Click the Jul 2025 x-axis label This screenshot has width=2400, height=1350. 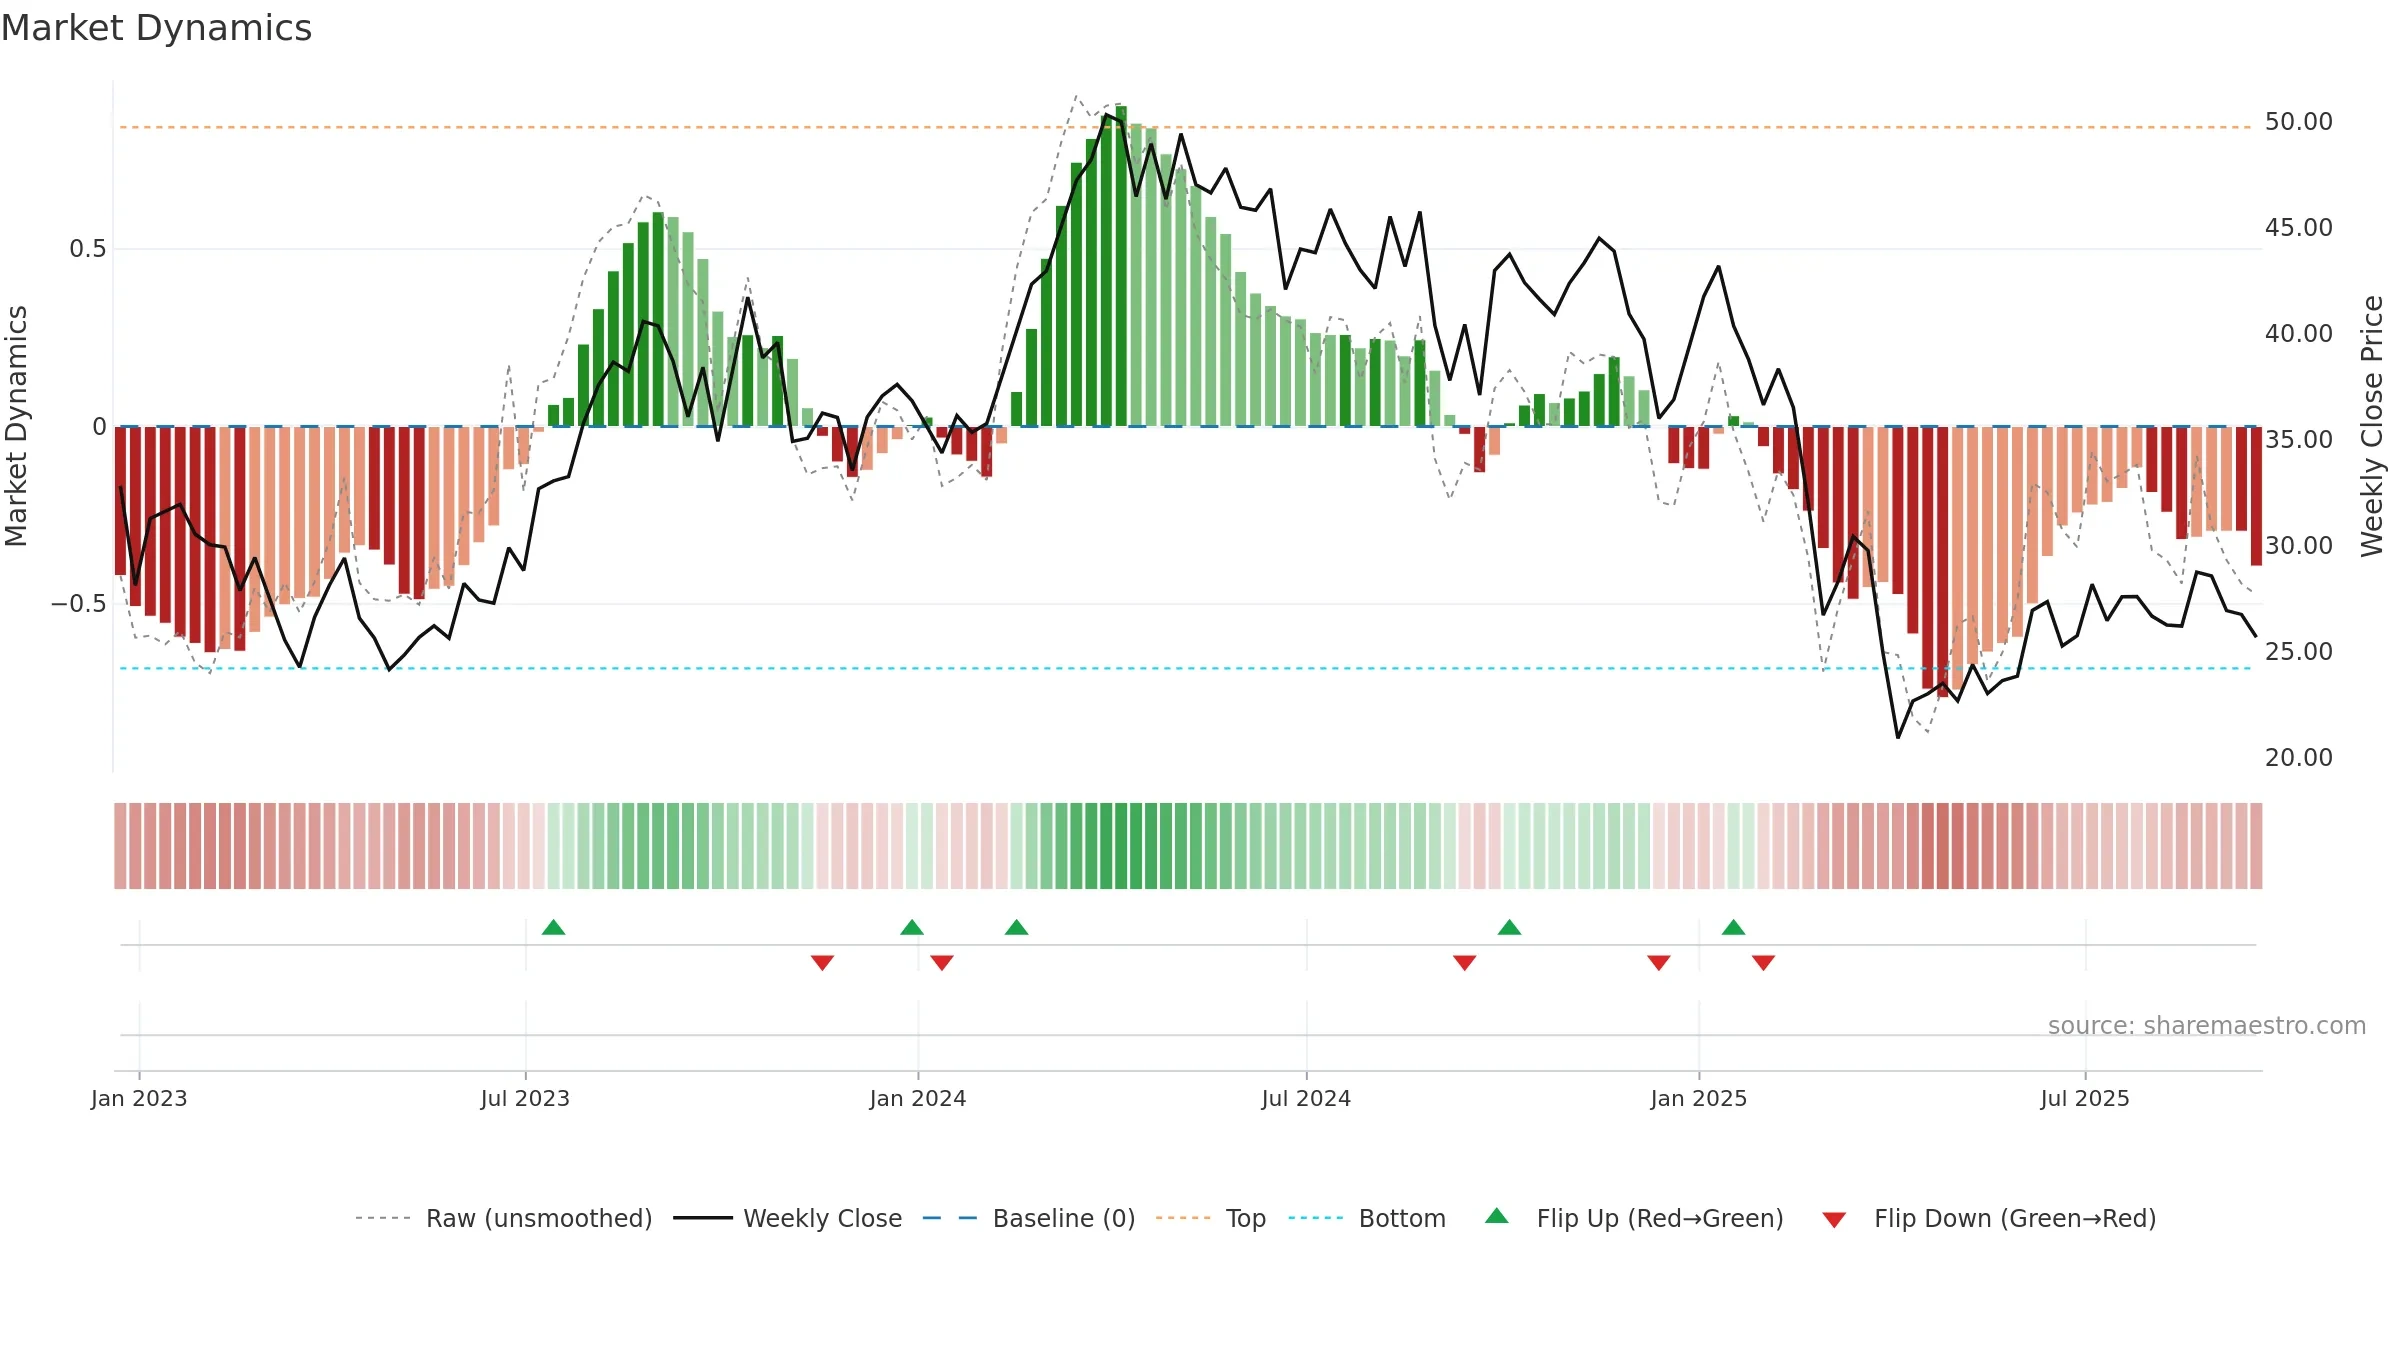2085,1098
